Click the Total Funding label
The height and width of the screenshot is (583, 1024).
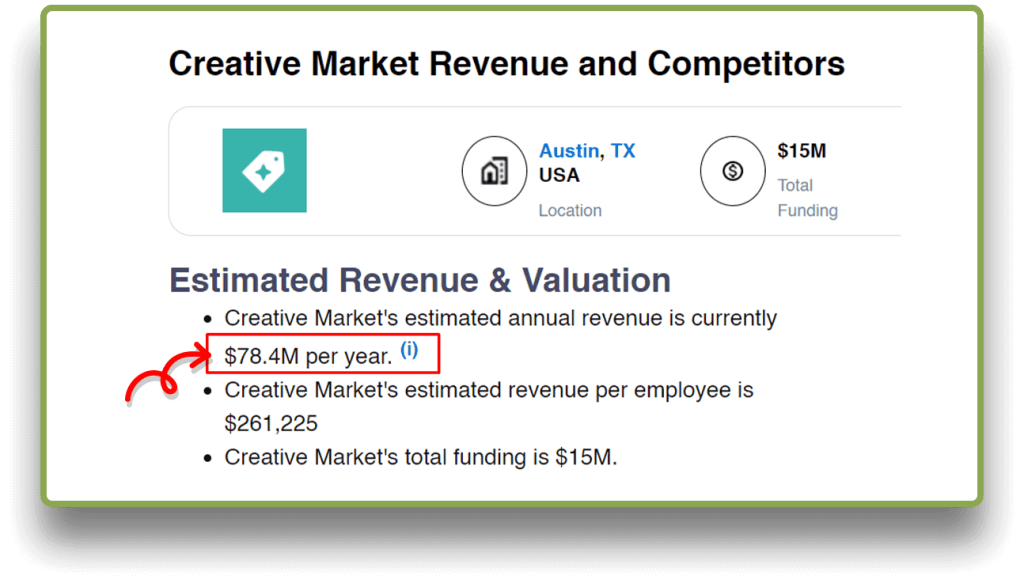[807, 197]
